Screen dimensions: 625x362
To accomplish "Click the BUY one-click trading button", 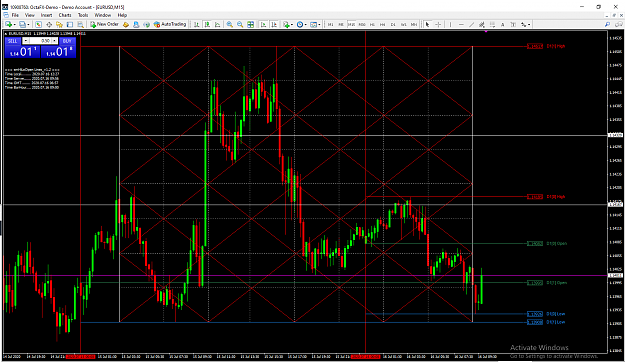I will point(67,41).
